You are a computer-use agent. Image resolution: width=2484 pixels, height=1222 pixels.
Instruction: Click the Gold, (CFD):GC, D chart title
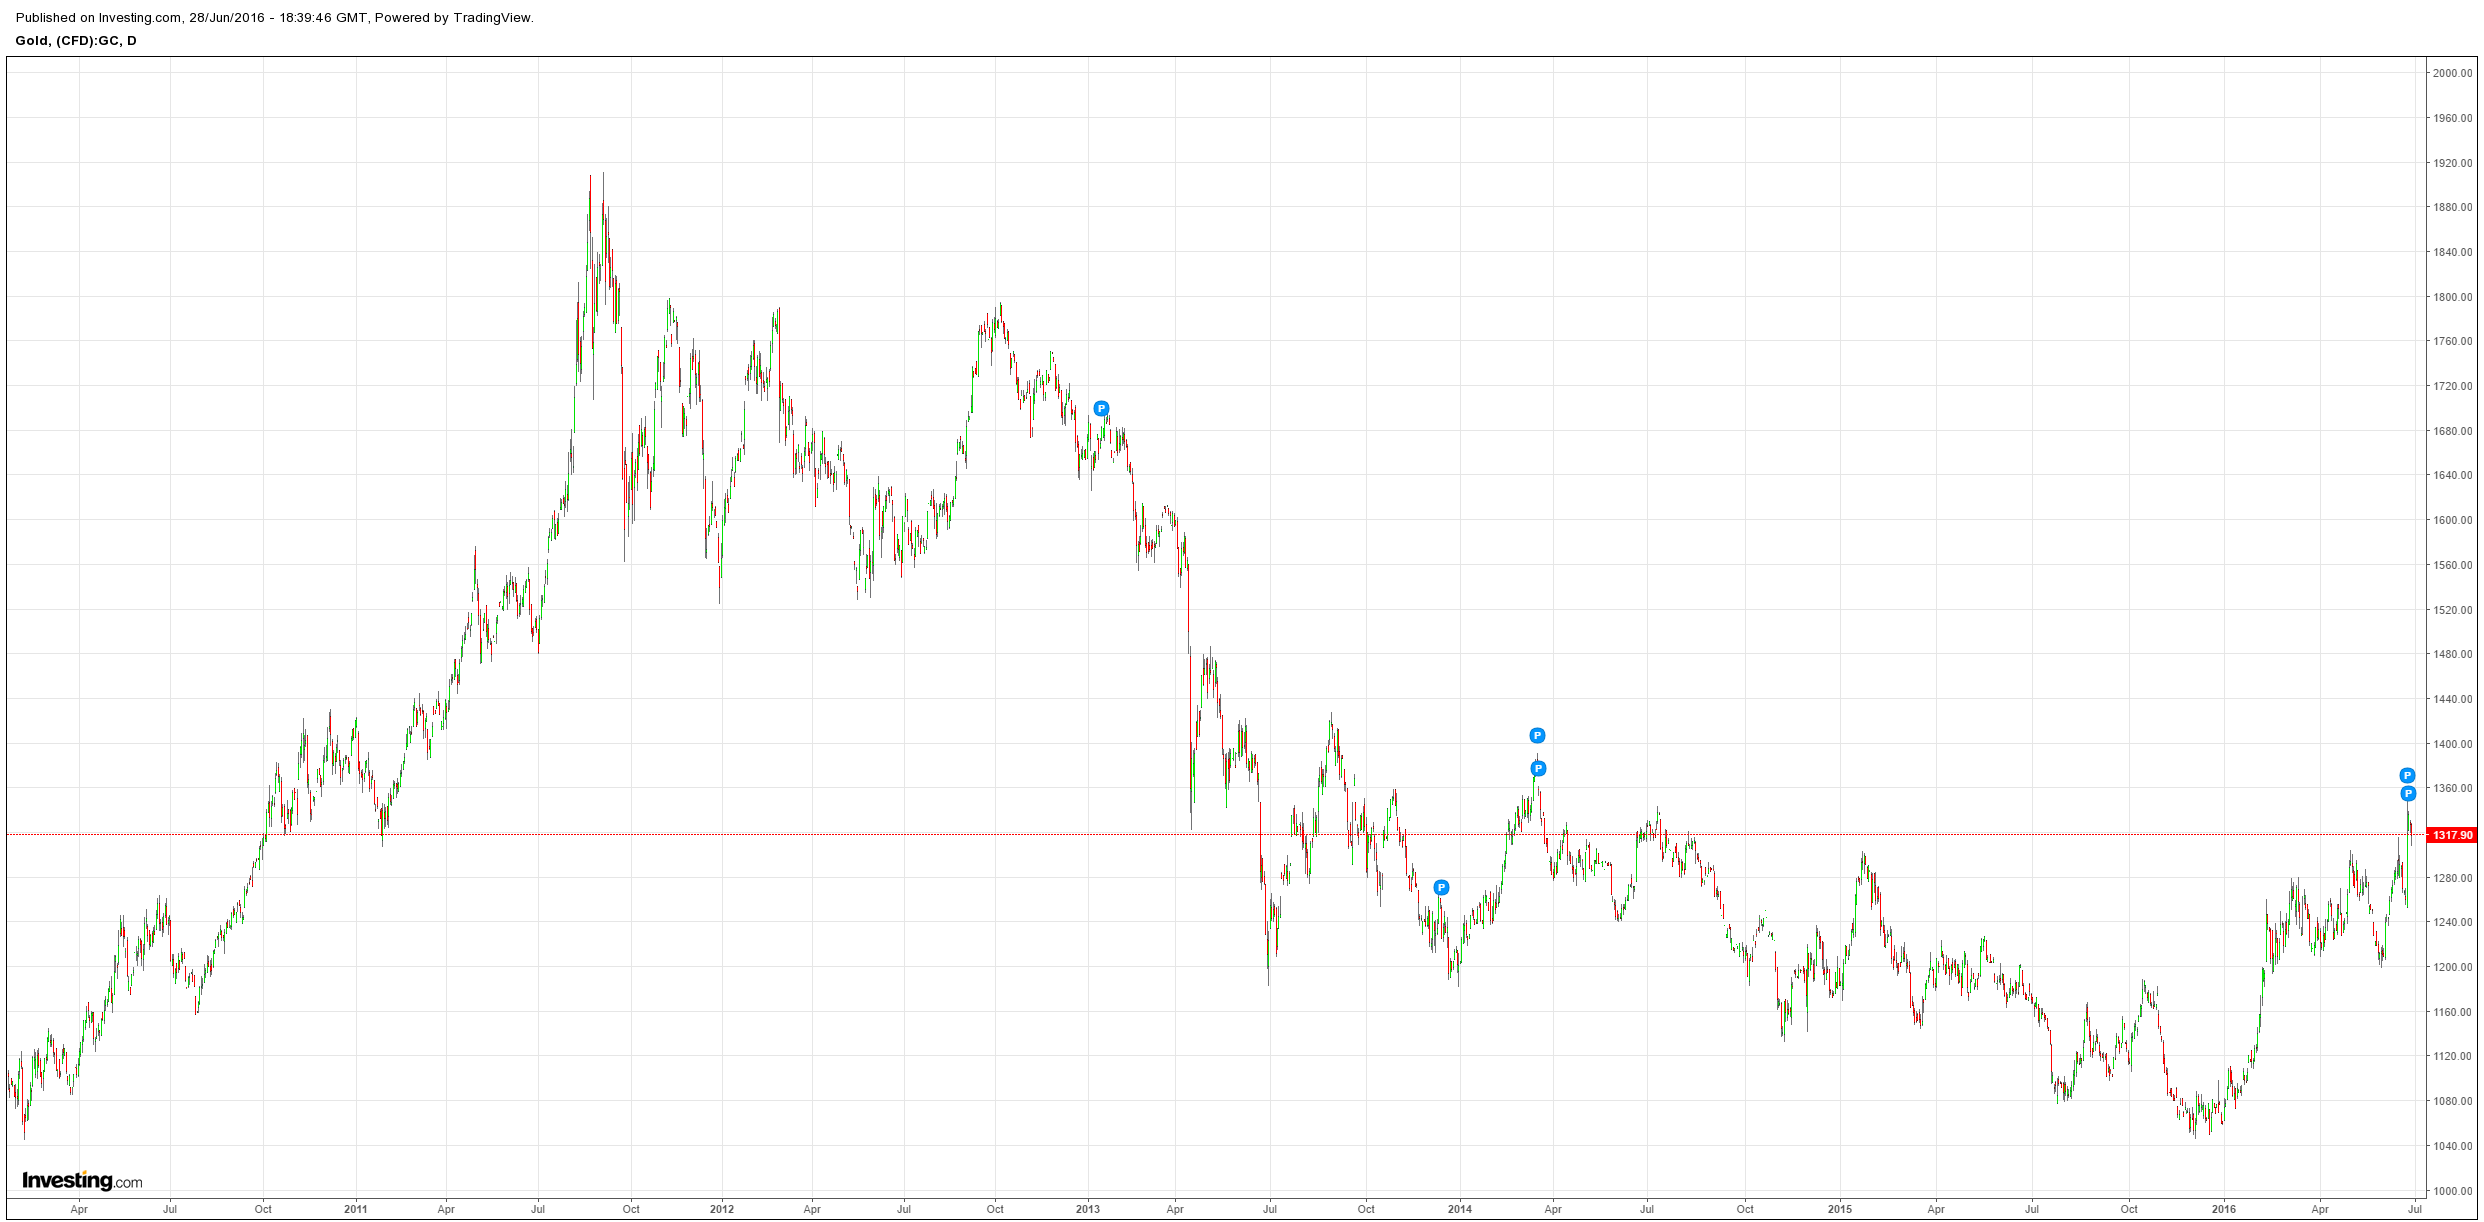pos(76,40)
